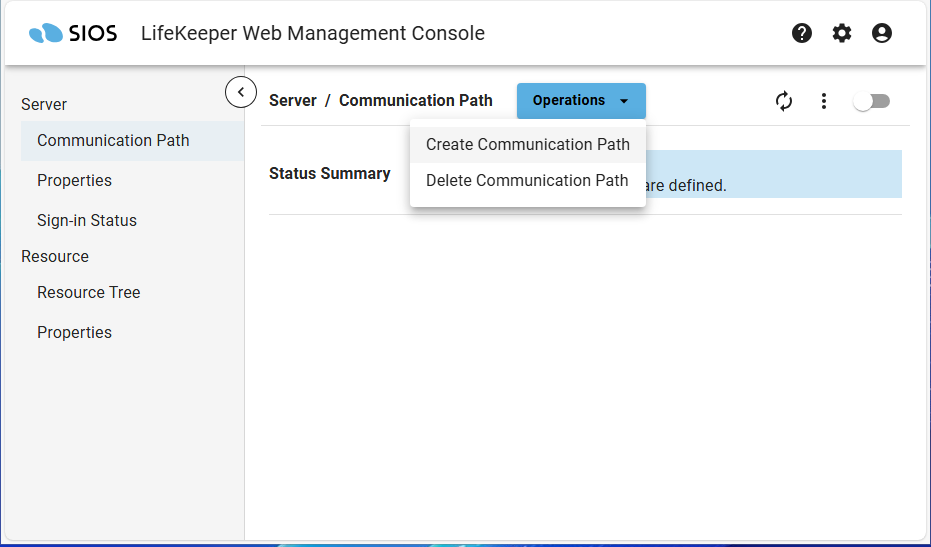Screen dimensions: 931x547
Task: Click the LifeKeeper Web Management Console title
Action: point(313,33)
